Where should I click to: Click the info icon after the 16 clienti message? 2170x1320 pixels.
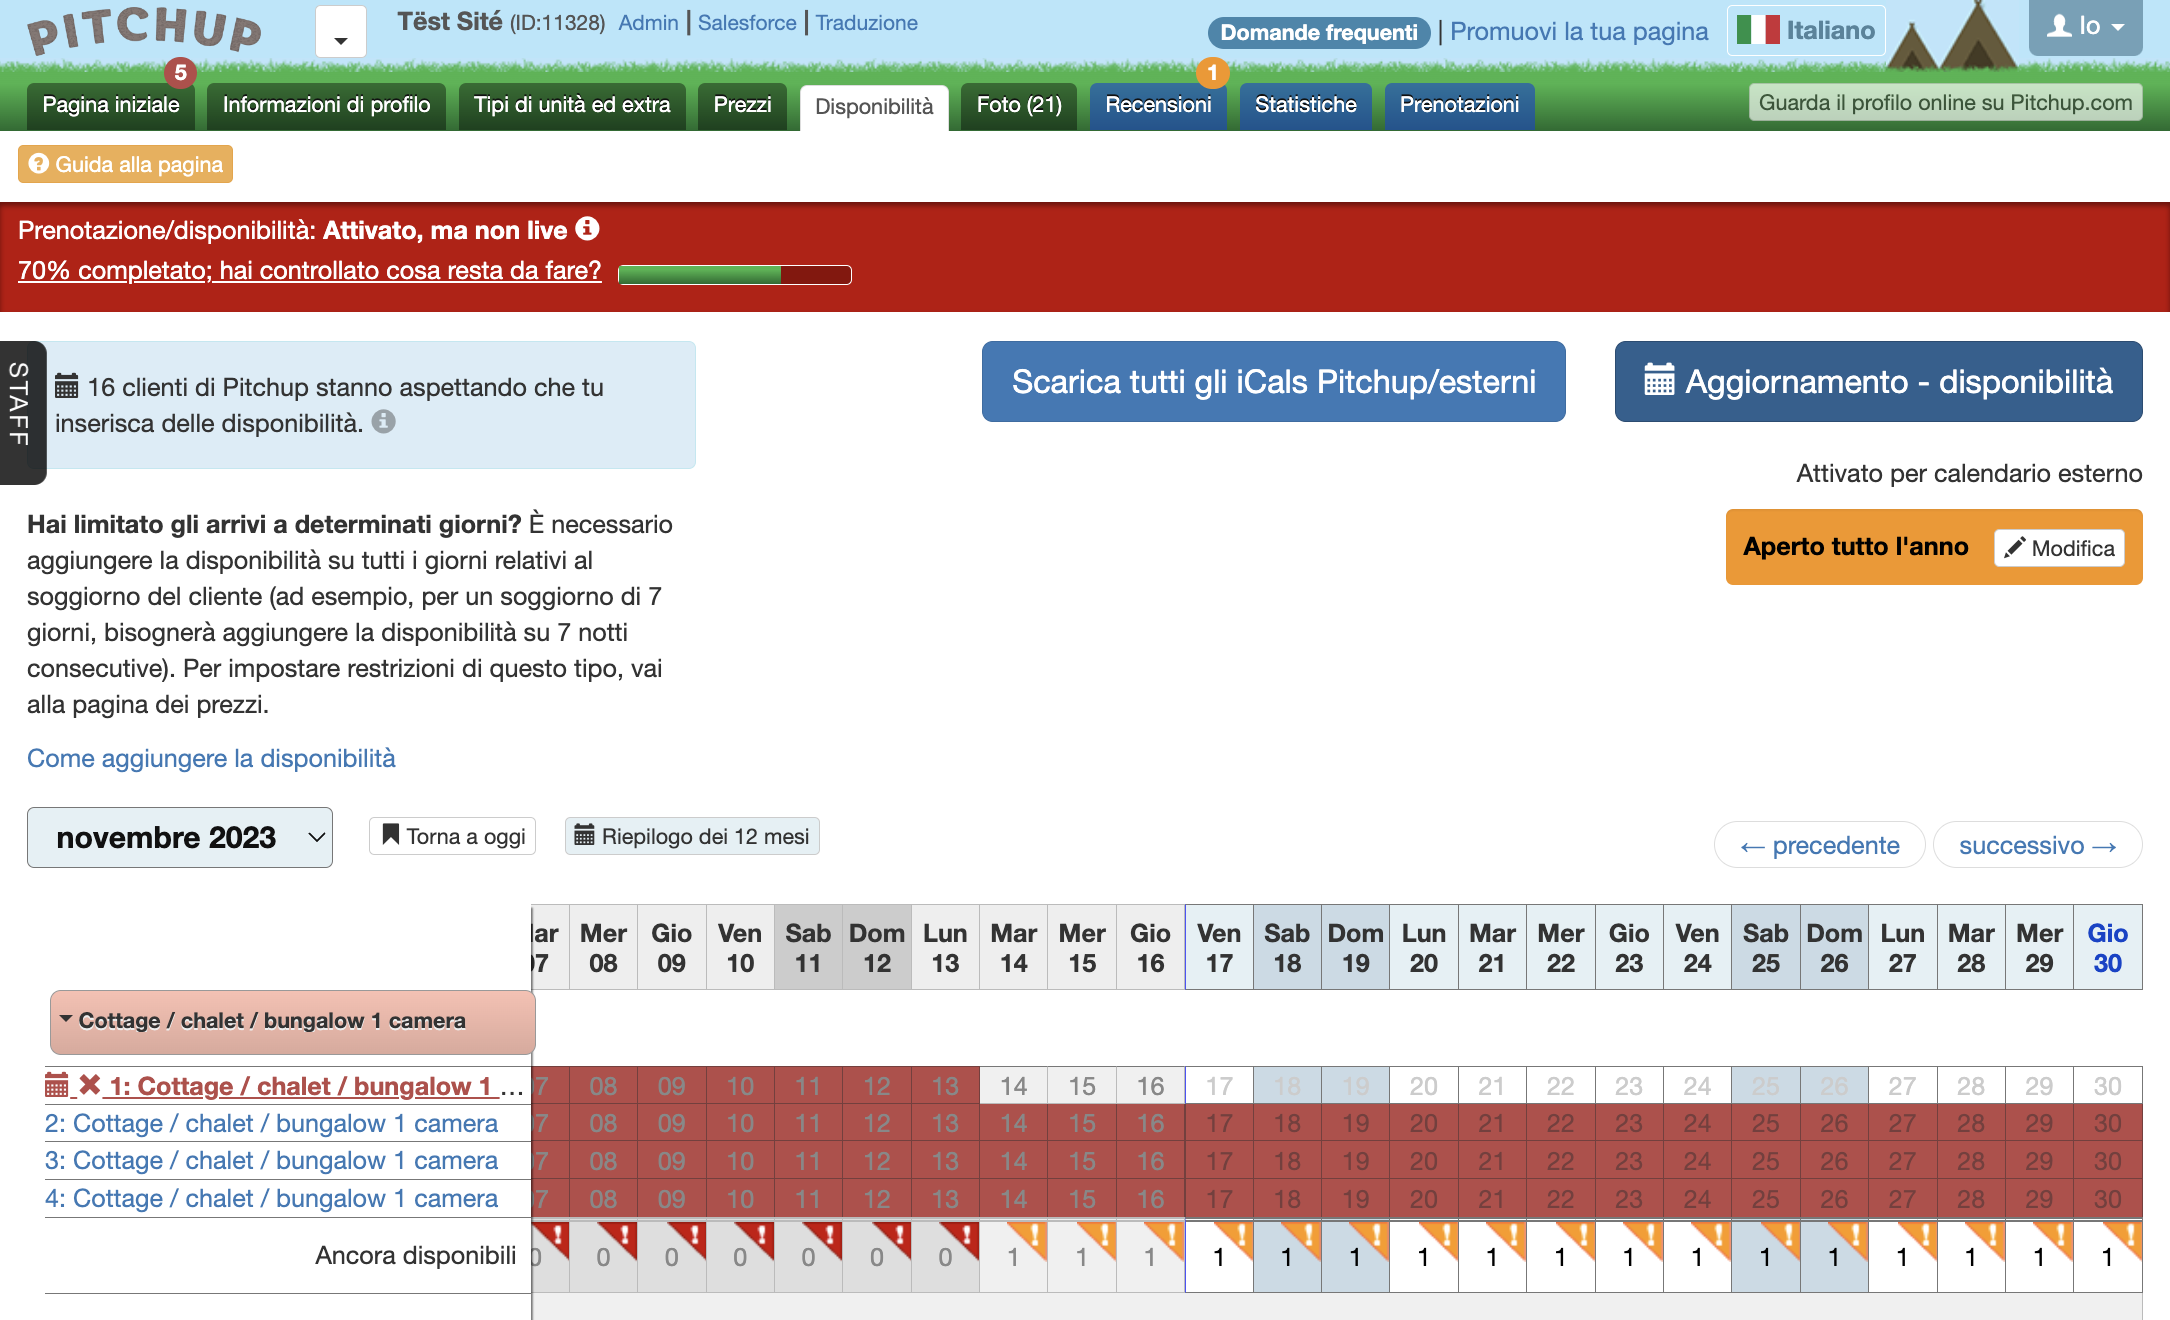pos(384,422)
